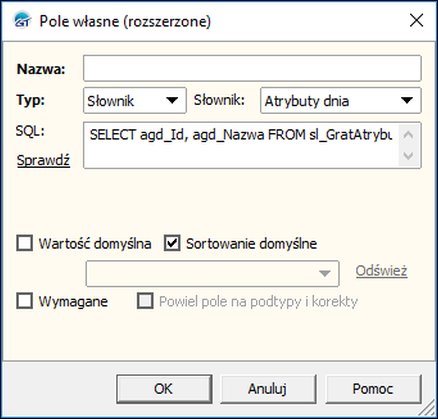Click the Odśwież link
This screenshot has height=419, width=438.
tap(381, 271)
